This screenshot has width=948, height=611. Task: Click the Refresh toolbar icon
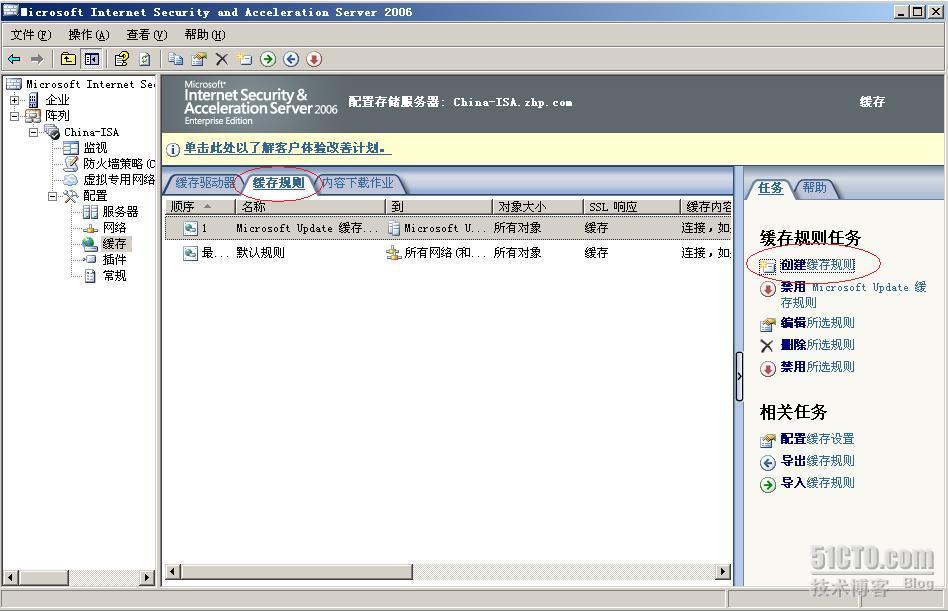pyautogui.click(x=144, y=59)
